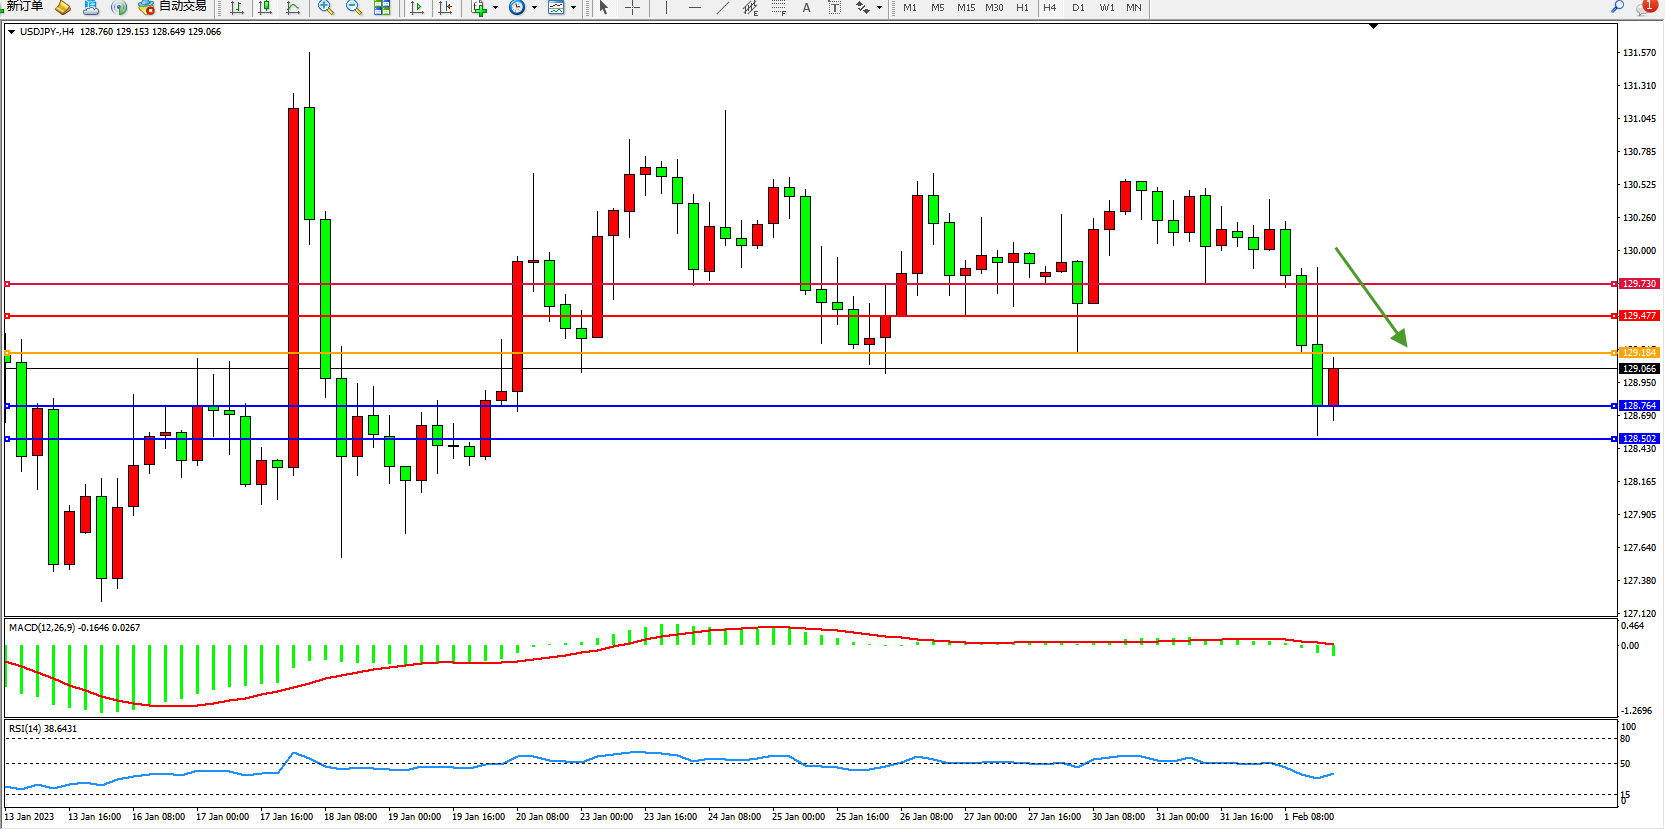Click the 新订单 new order button

pyautogui.click(x=24, y=7)
